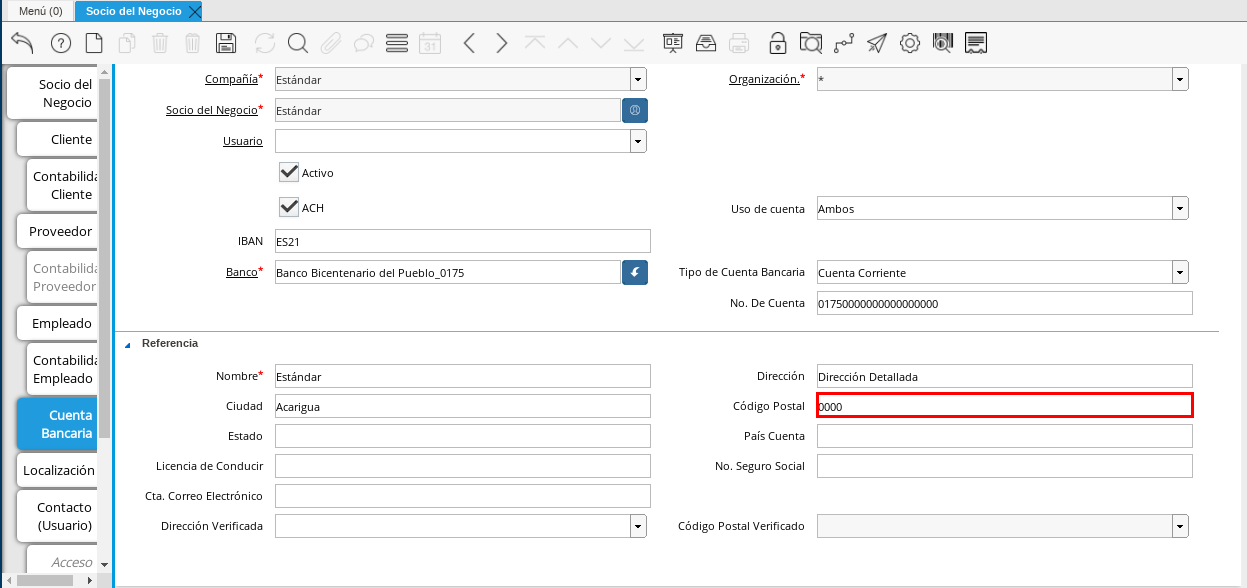Switch to the Menú (0) tab
This screenshot has width=1247, height=588.
point(41,11)
